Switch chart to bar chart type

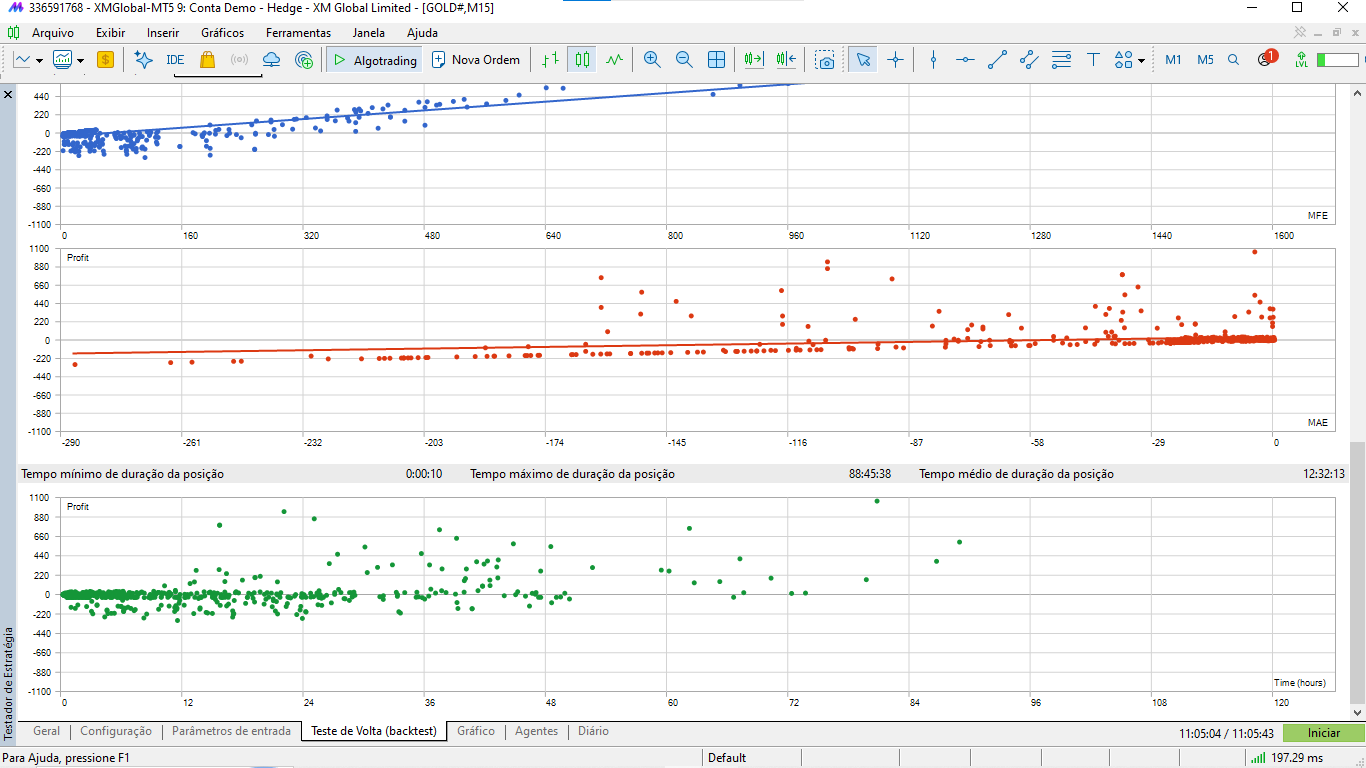coord(550,60)
